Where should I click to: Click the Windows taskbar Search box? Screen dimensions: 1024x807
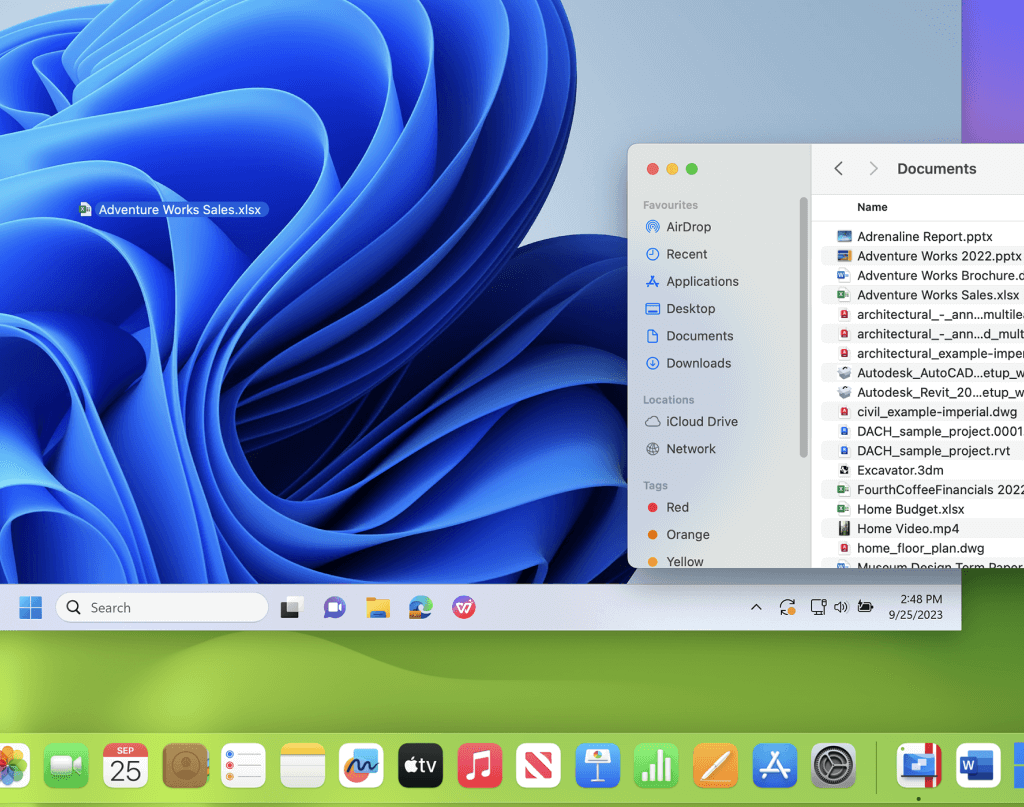click(x=162, y=607)
